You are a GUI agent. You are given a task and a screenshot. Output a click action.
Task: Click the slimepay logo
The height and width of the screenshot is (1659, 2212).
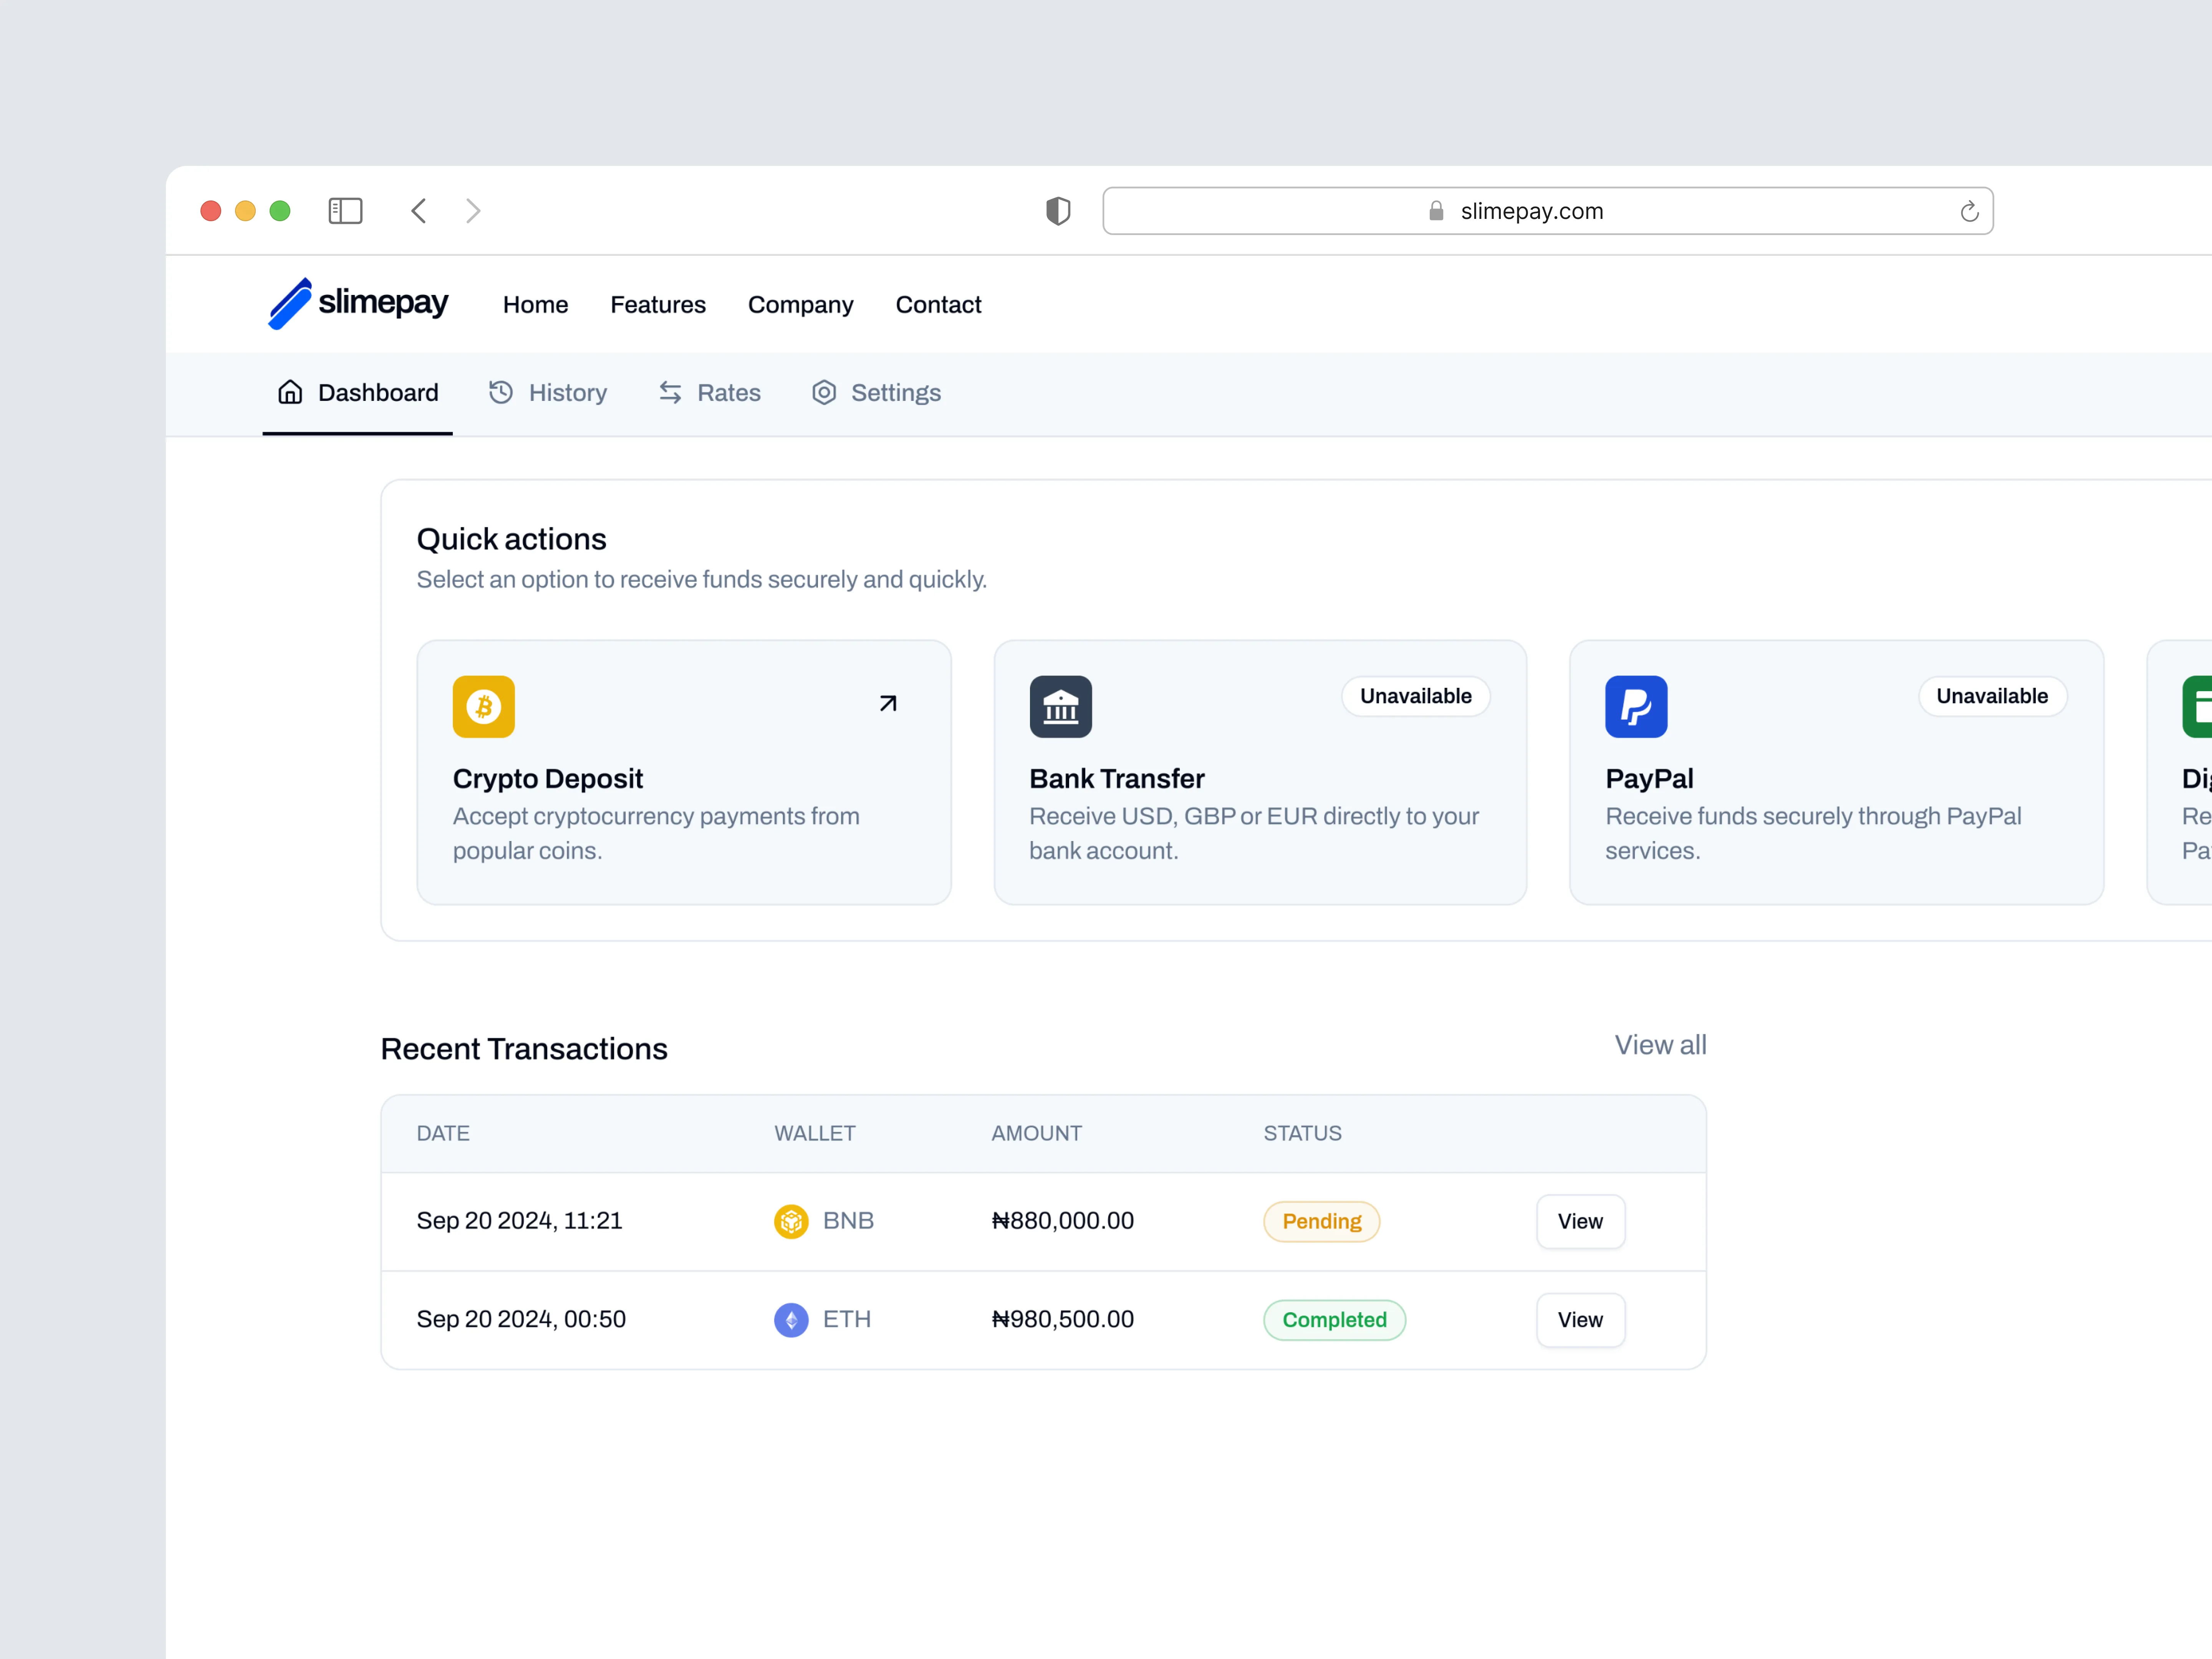358,303
